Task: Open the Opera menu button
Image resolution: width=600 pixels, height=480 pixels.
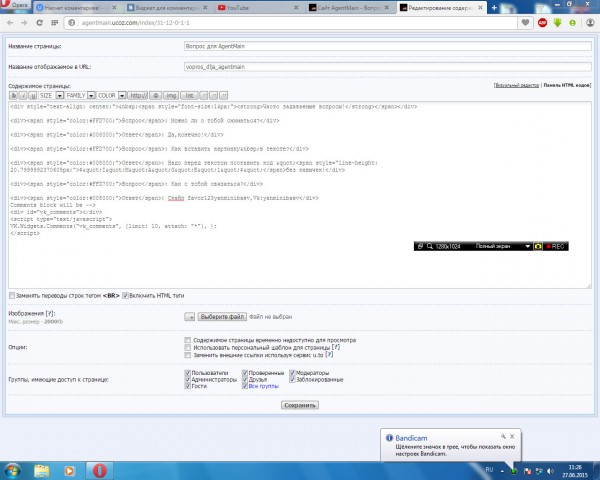Action: tap(15, 5)
